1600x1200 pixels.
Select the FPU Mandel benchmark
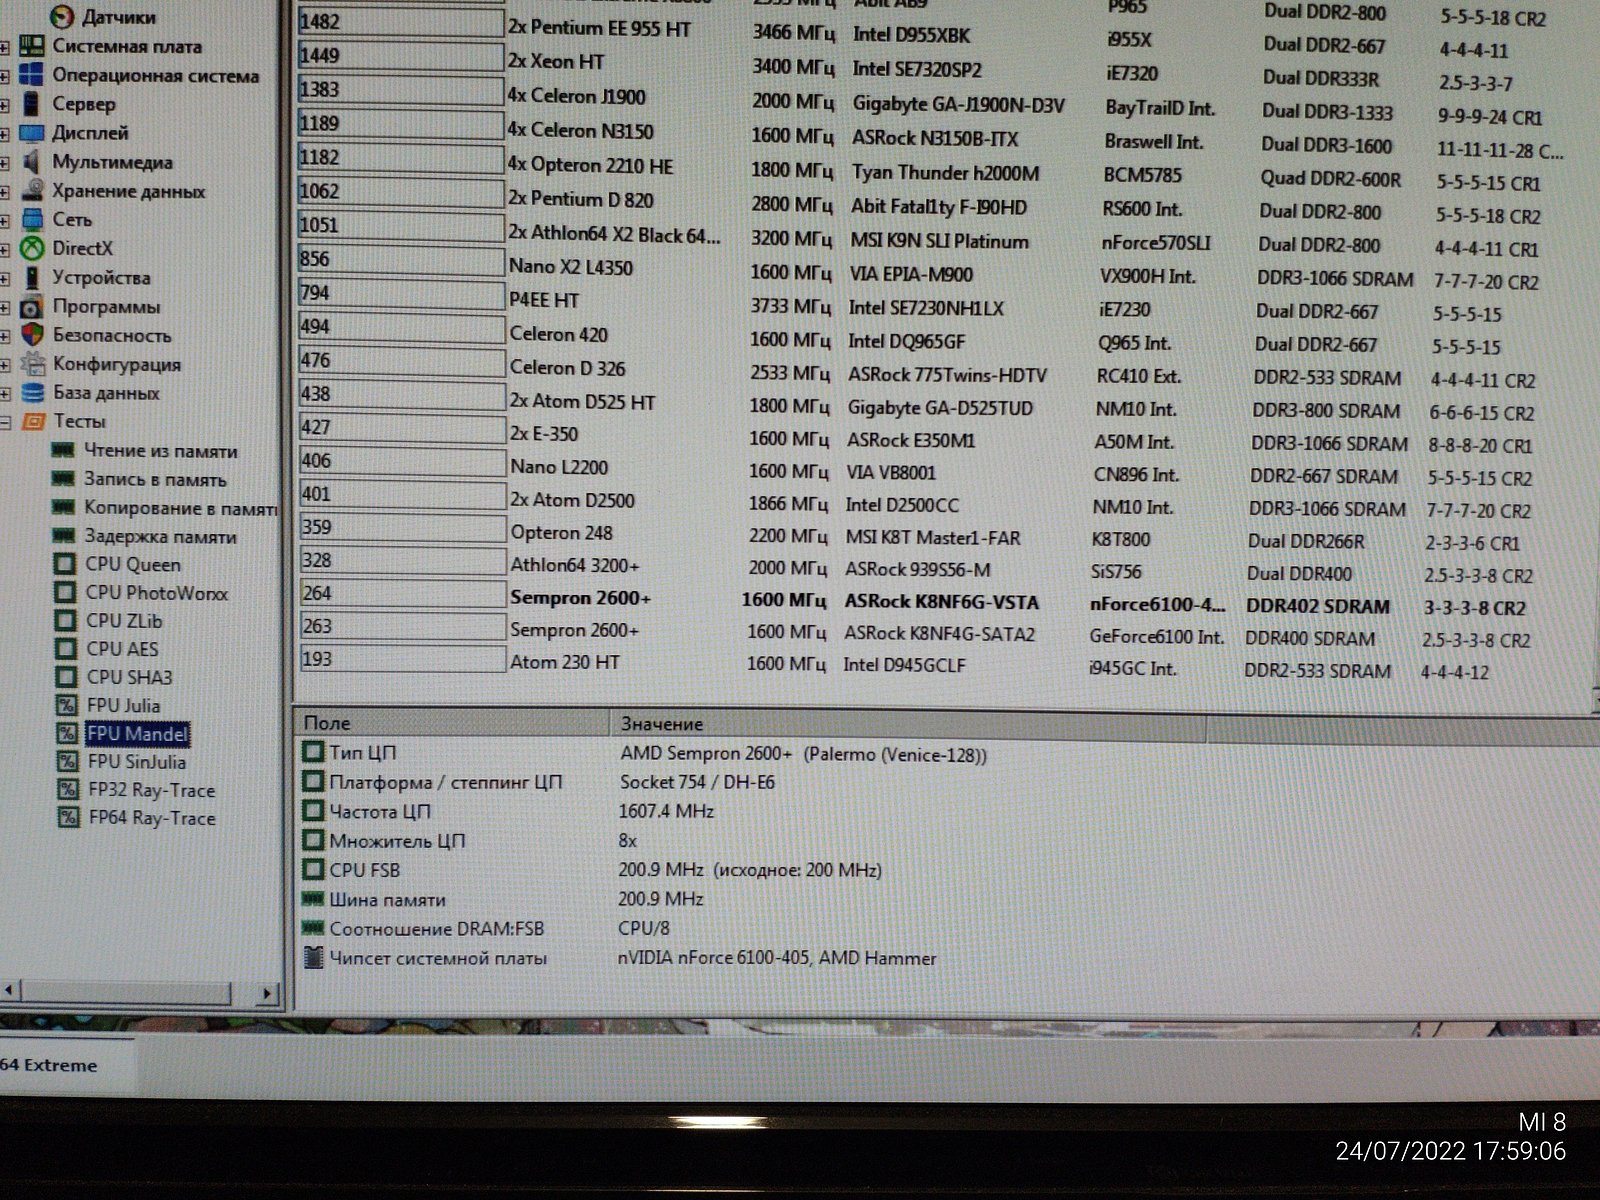(x=137, y=734)
